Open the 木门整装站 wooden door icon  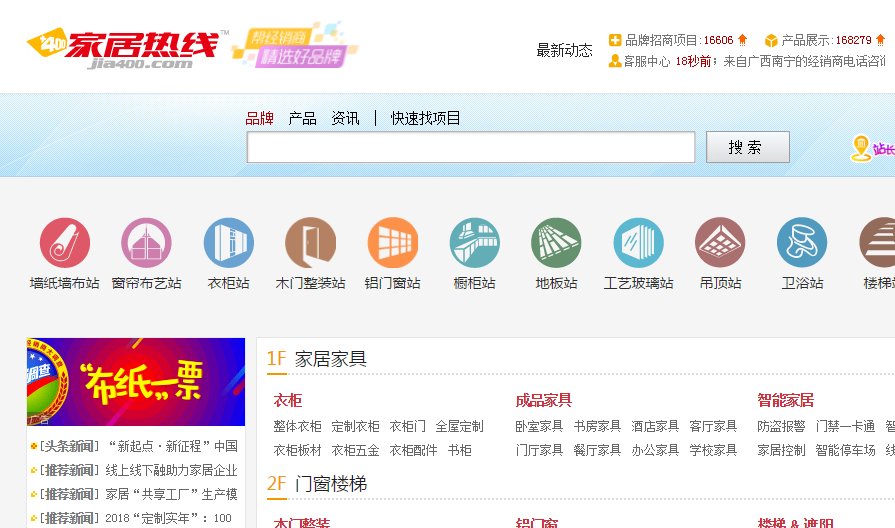pos(311,243)
